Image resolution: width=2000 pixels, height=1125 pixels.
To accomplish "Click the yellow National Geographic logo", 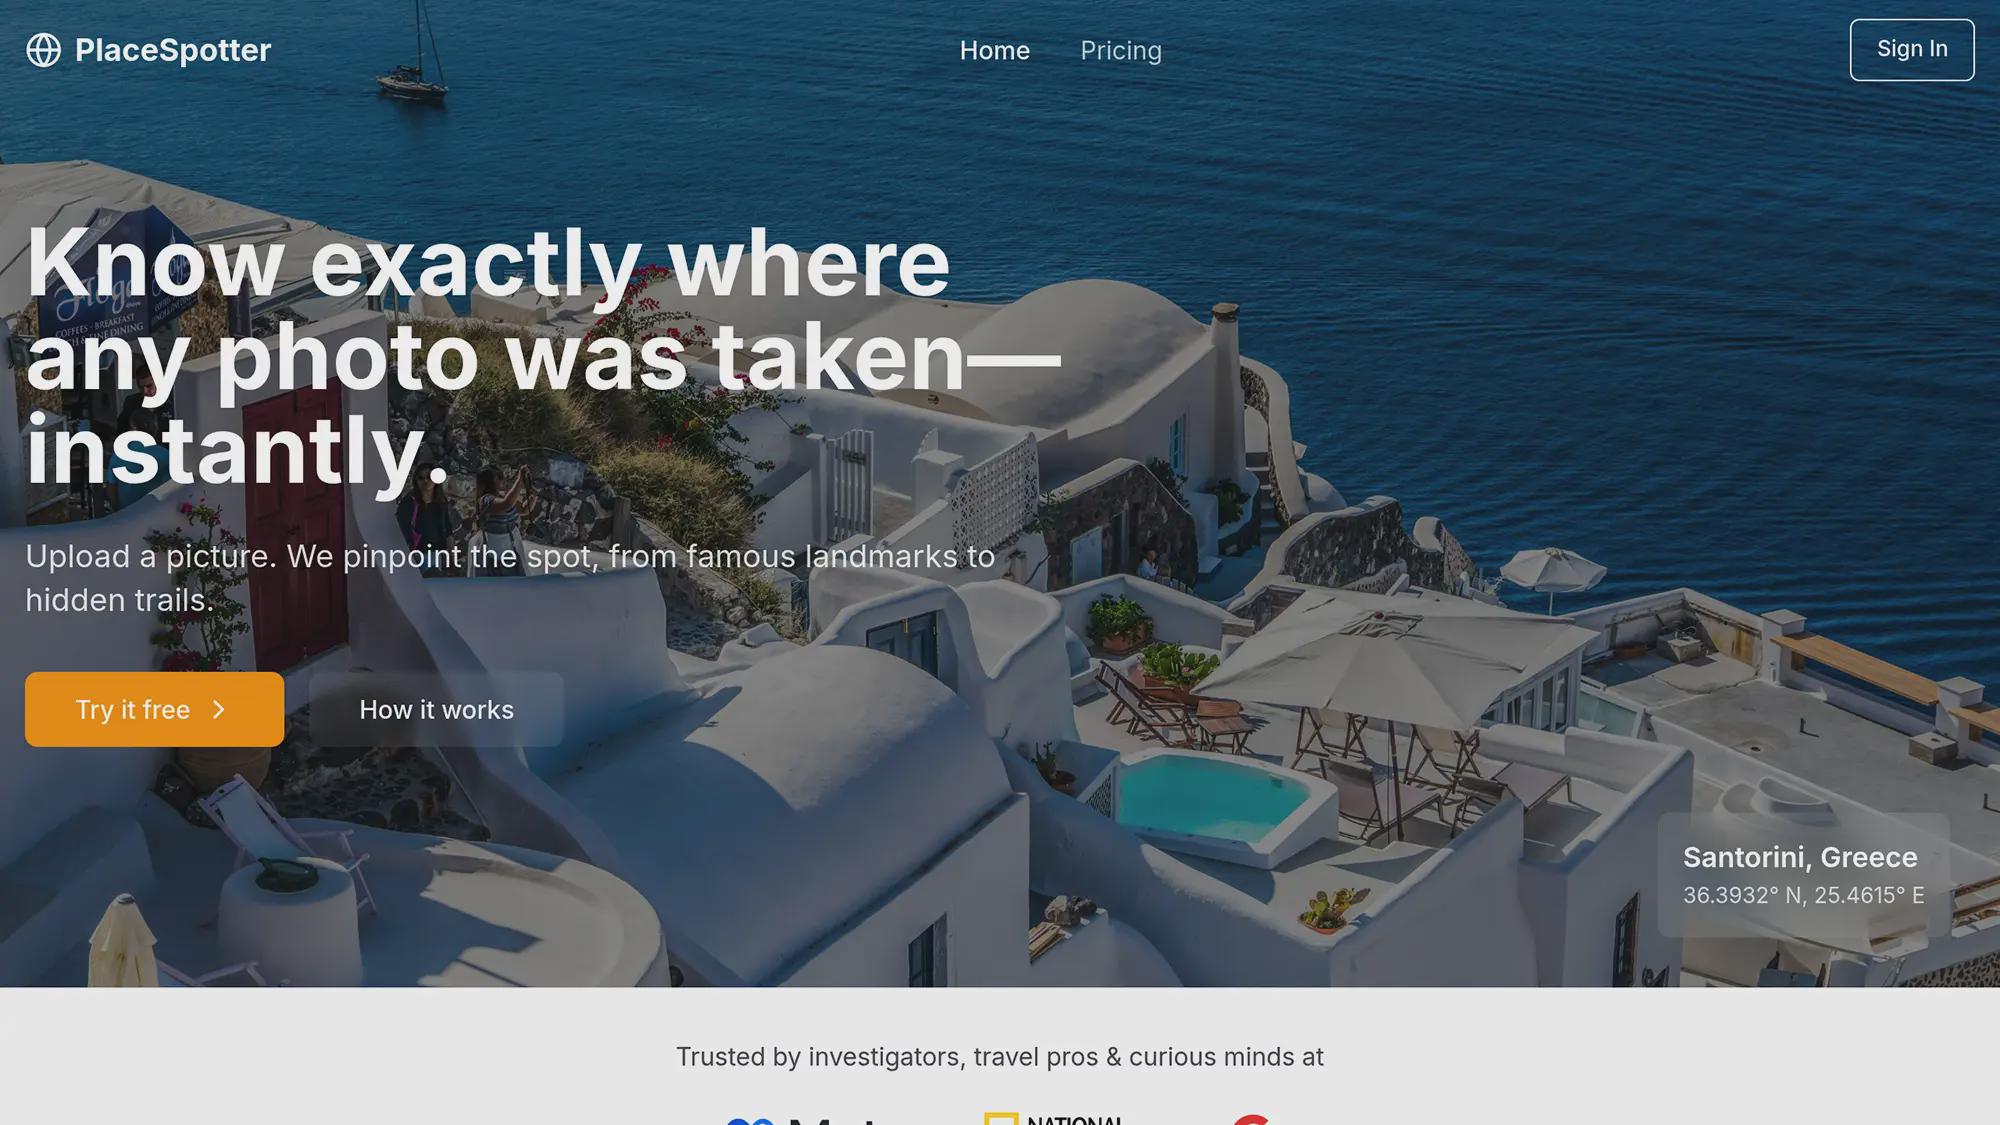I will (x=1001, y=1119).
